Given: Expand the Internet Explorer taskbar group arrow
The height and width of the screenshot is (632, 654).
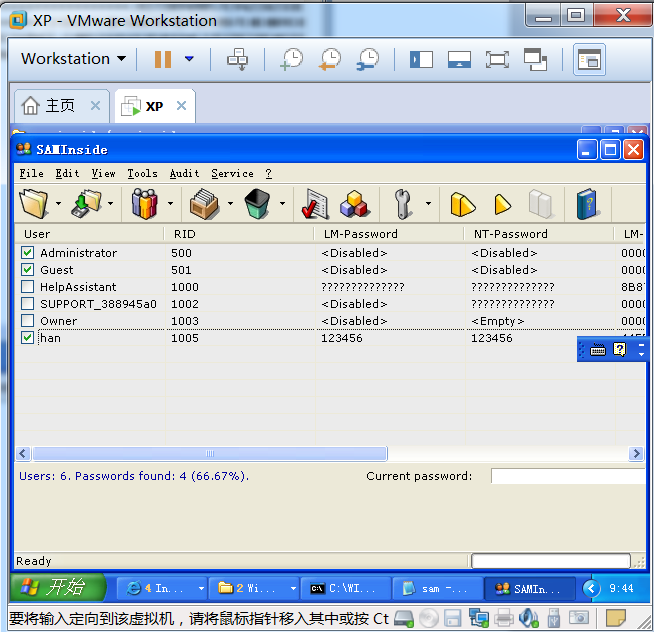Looking at the screenshot, I should click(201, 589).
